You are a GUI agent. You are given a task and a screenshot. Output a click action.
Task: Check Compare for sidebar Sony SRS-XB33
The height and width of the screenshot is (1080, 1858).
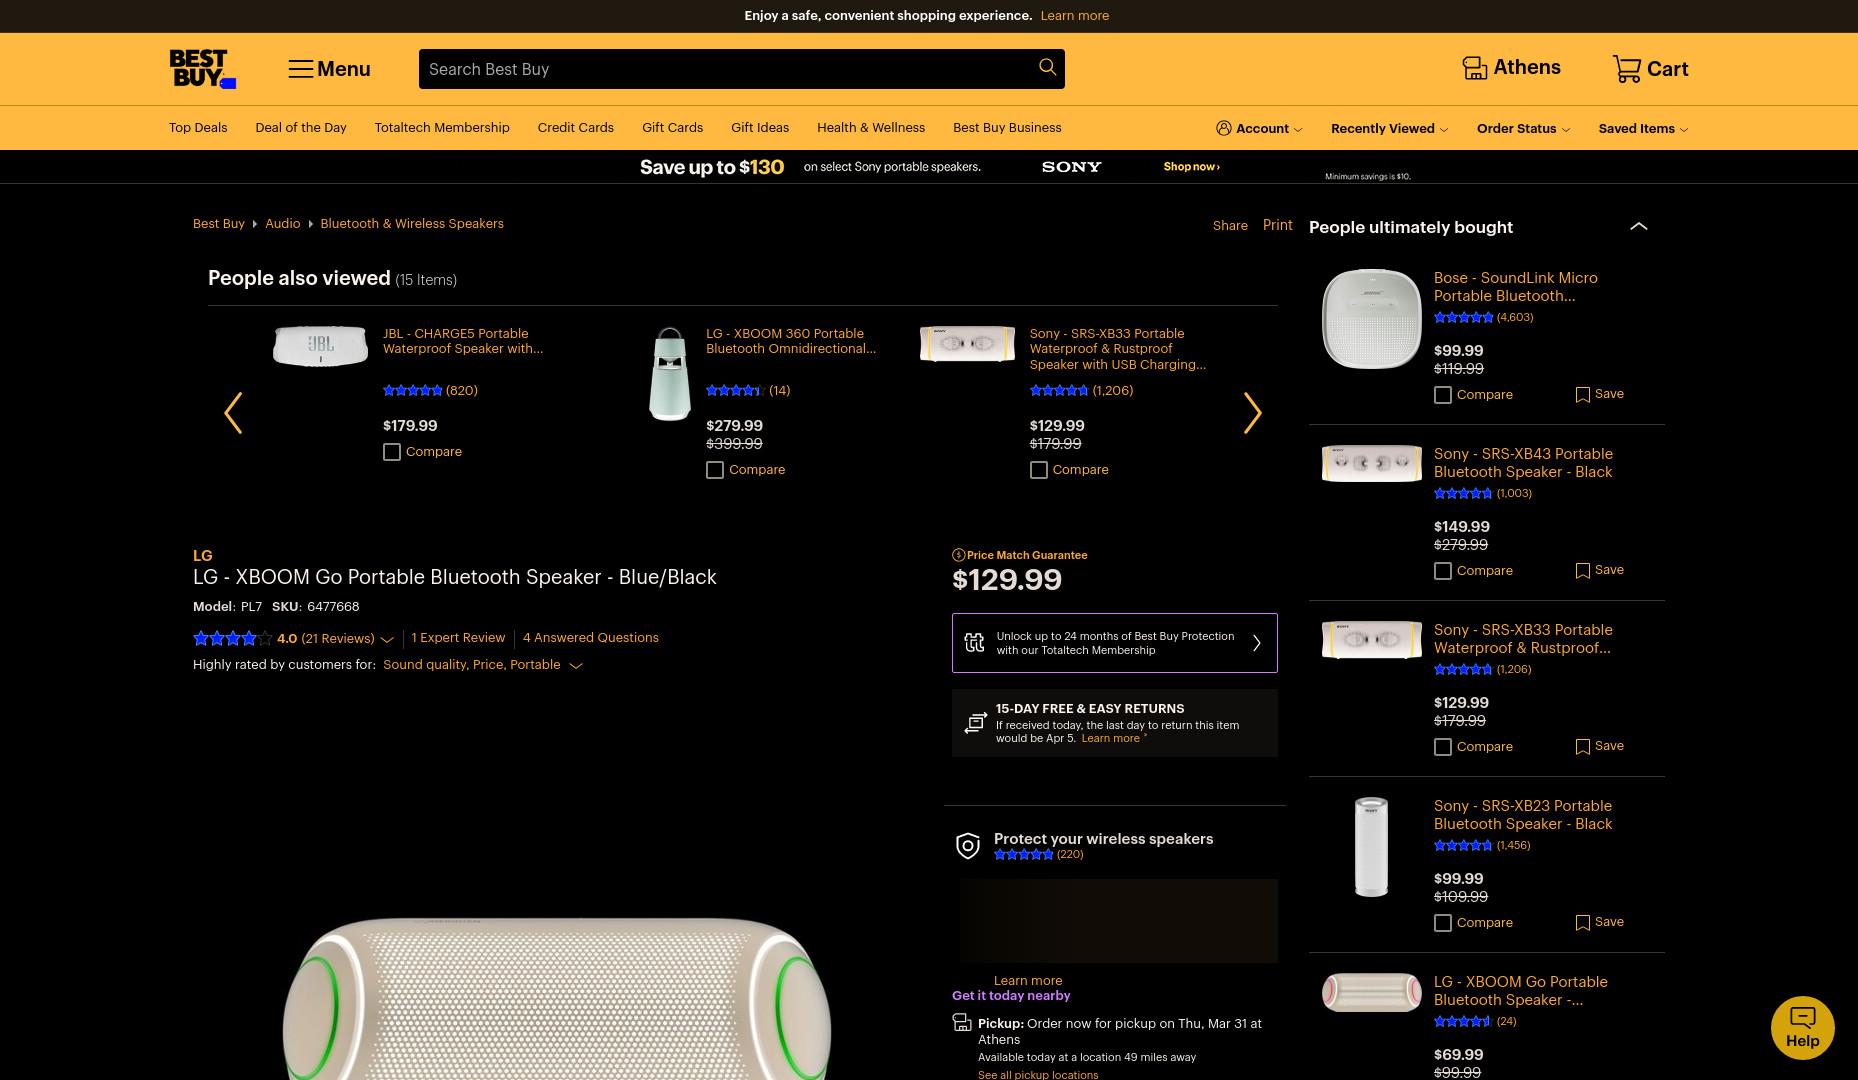point(1443,747)
